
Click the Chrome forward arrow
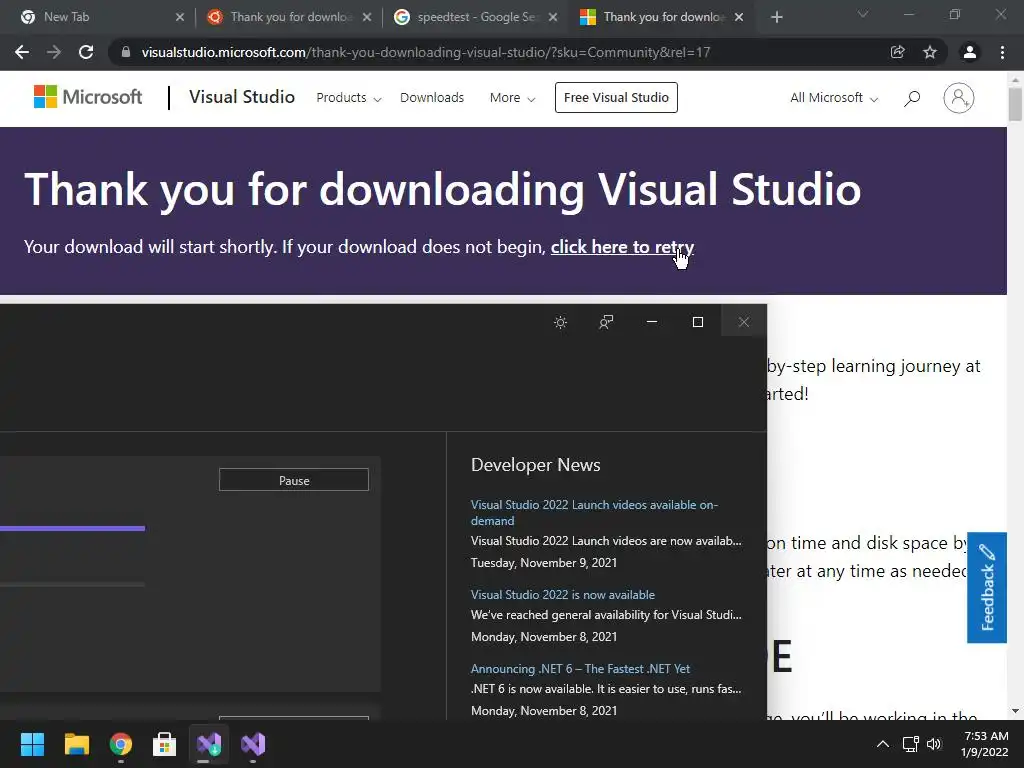[54, 52]
